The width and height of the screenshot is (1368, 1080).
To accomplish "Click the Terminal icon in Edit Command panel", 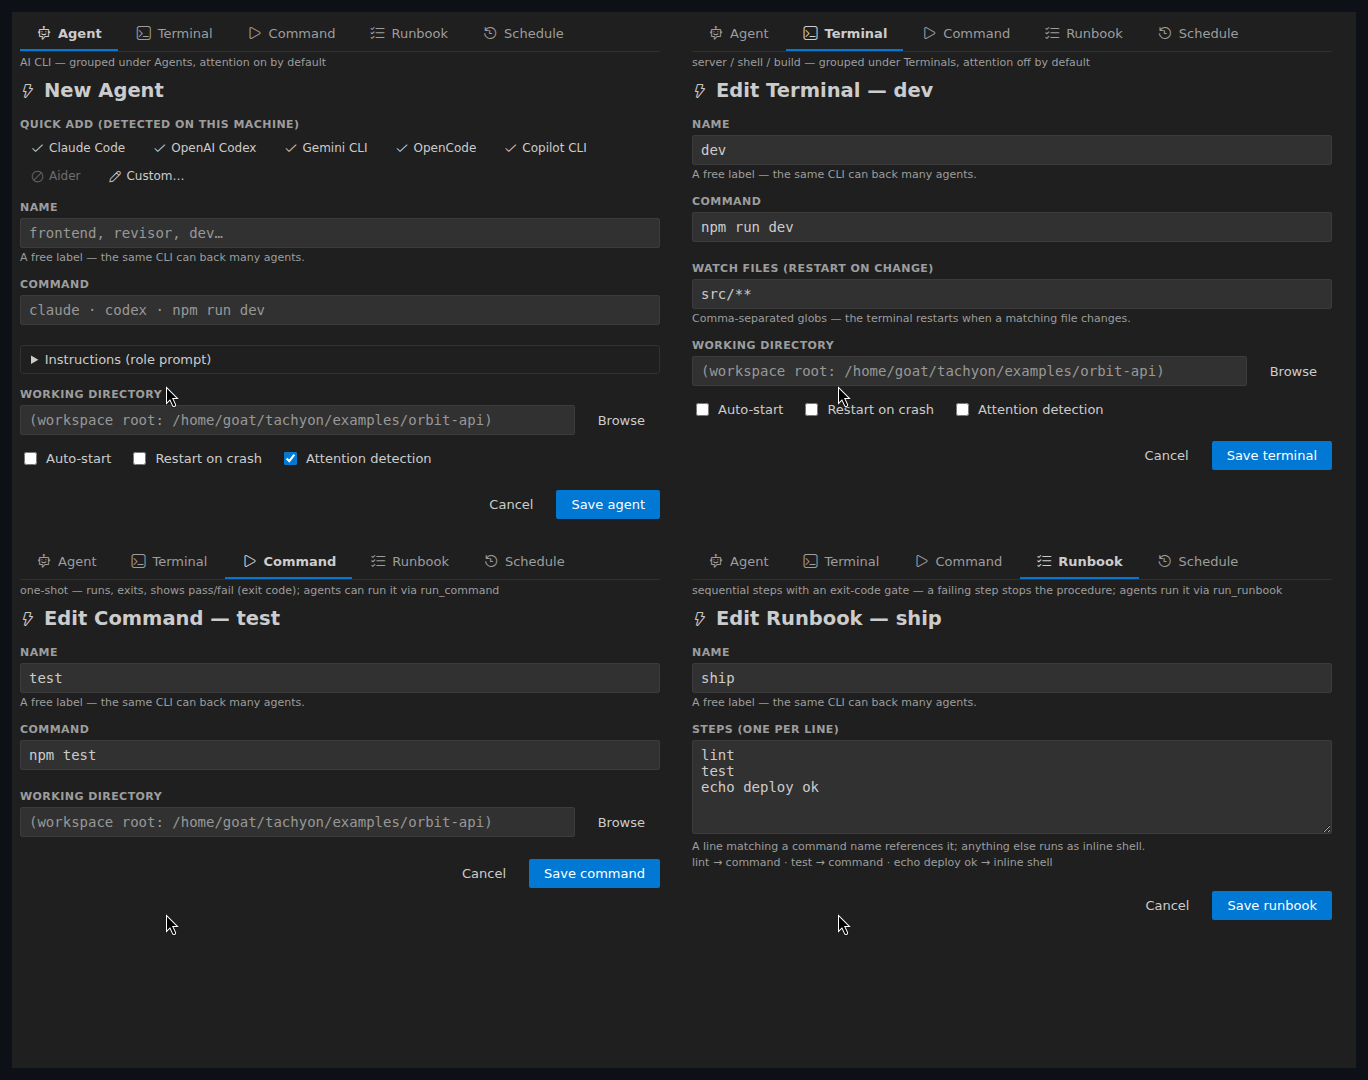I will point(139,561).
